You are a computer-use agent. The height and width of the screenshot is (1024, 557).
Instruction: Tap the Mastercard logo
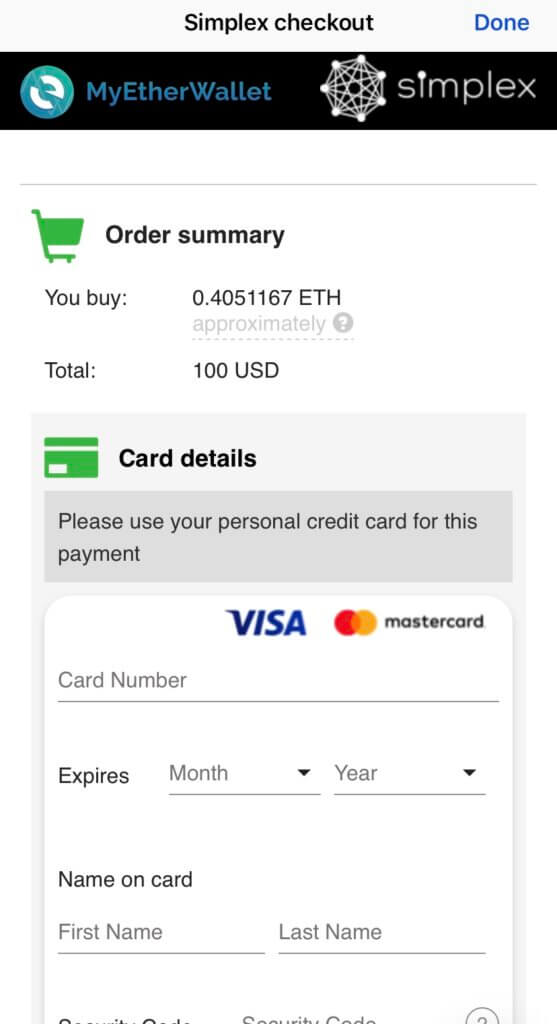click(x=409, y=623)
